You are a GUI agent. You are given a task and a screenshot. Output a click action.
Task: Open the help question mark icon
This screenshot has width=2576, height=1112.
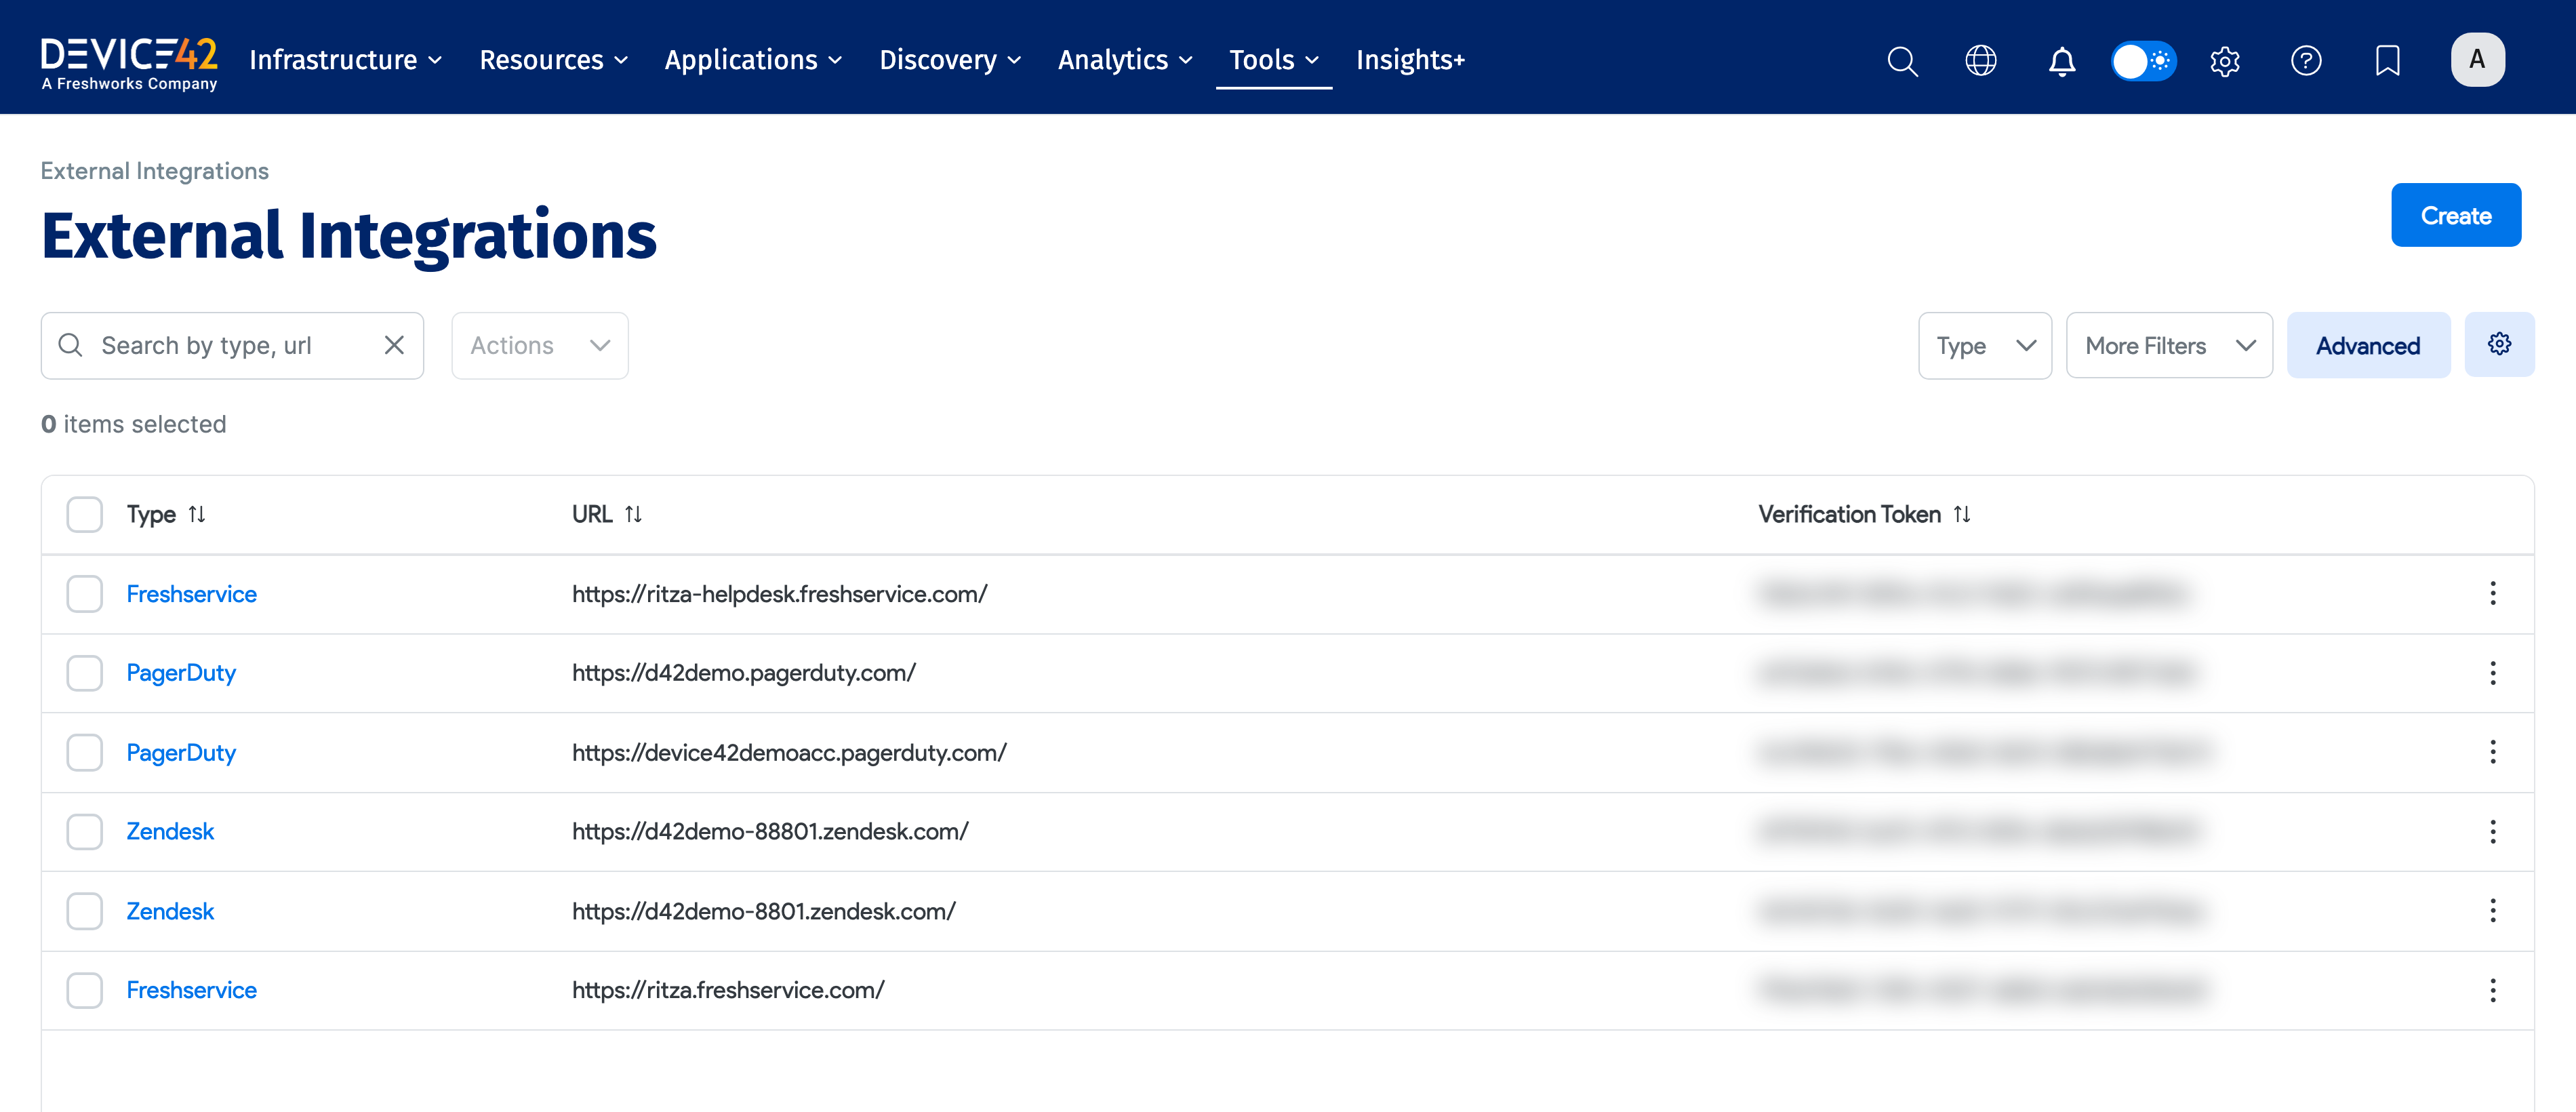(2306, 61)
